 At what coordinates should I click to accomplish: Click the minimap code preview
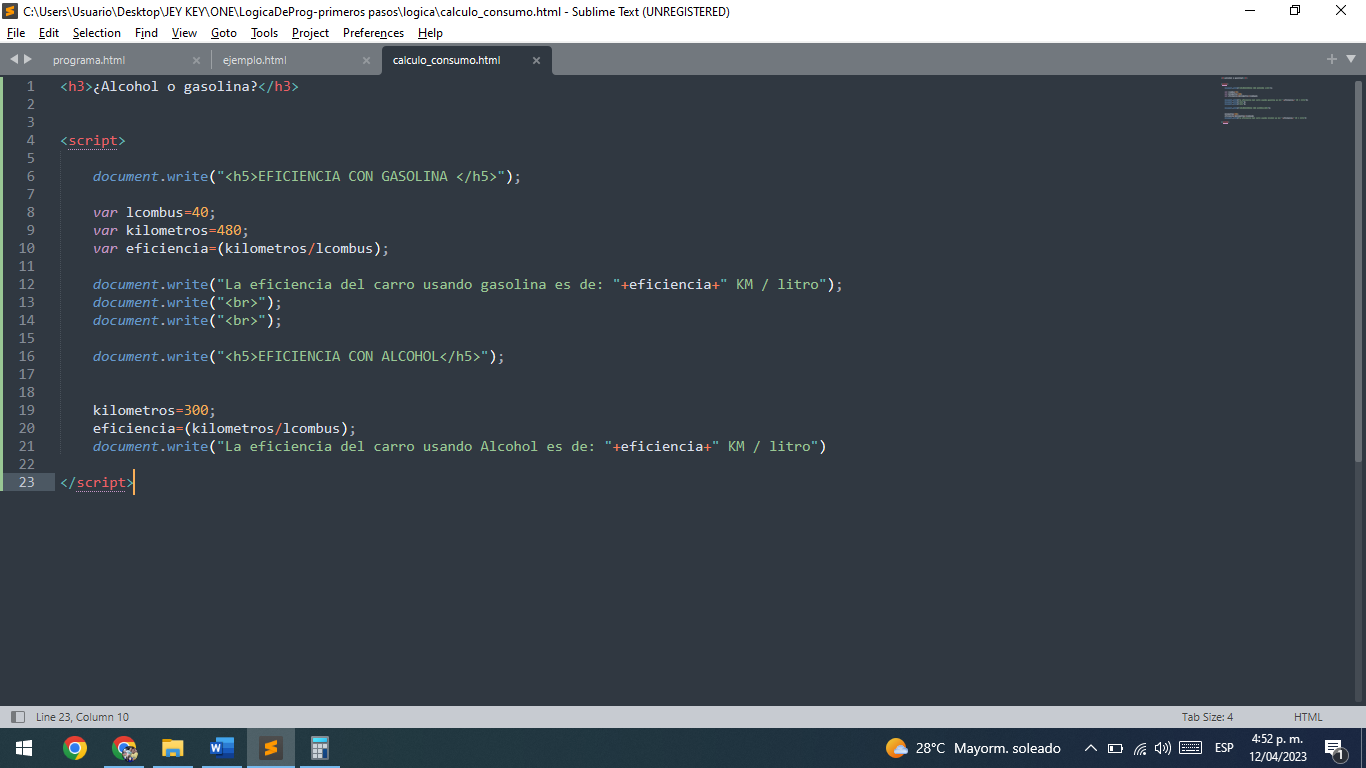point(1264,100)
